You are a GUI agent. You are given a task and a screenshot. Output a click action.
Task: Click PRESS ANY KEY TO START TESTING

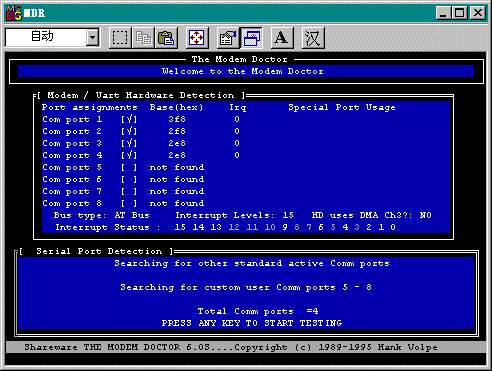click(252, 323)
